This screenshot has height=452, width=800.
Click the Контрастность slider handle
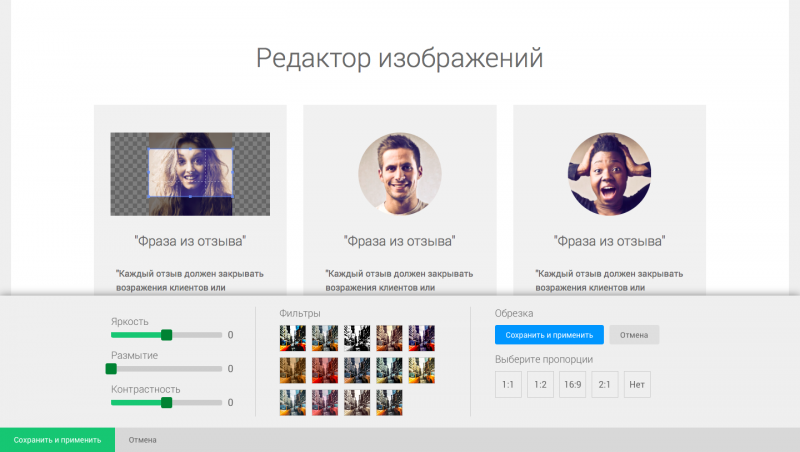167,403
